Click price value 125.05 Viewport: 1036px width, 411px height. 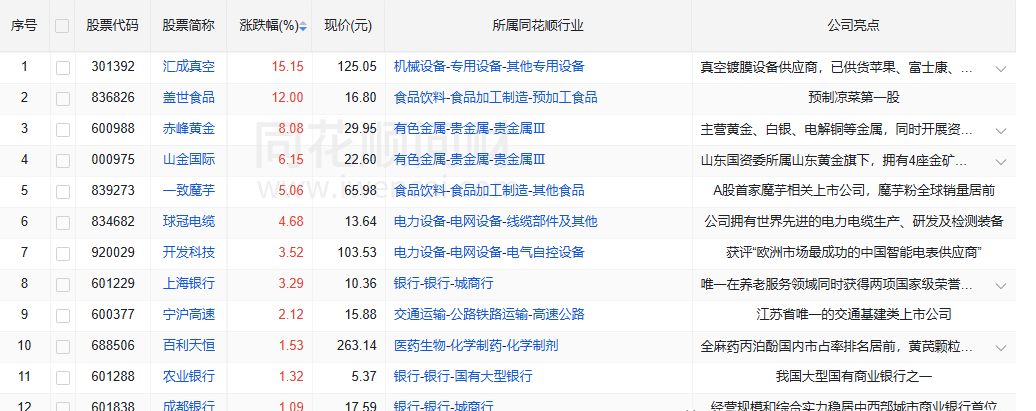(x=357, y=67)
